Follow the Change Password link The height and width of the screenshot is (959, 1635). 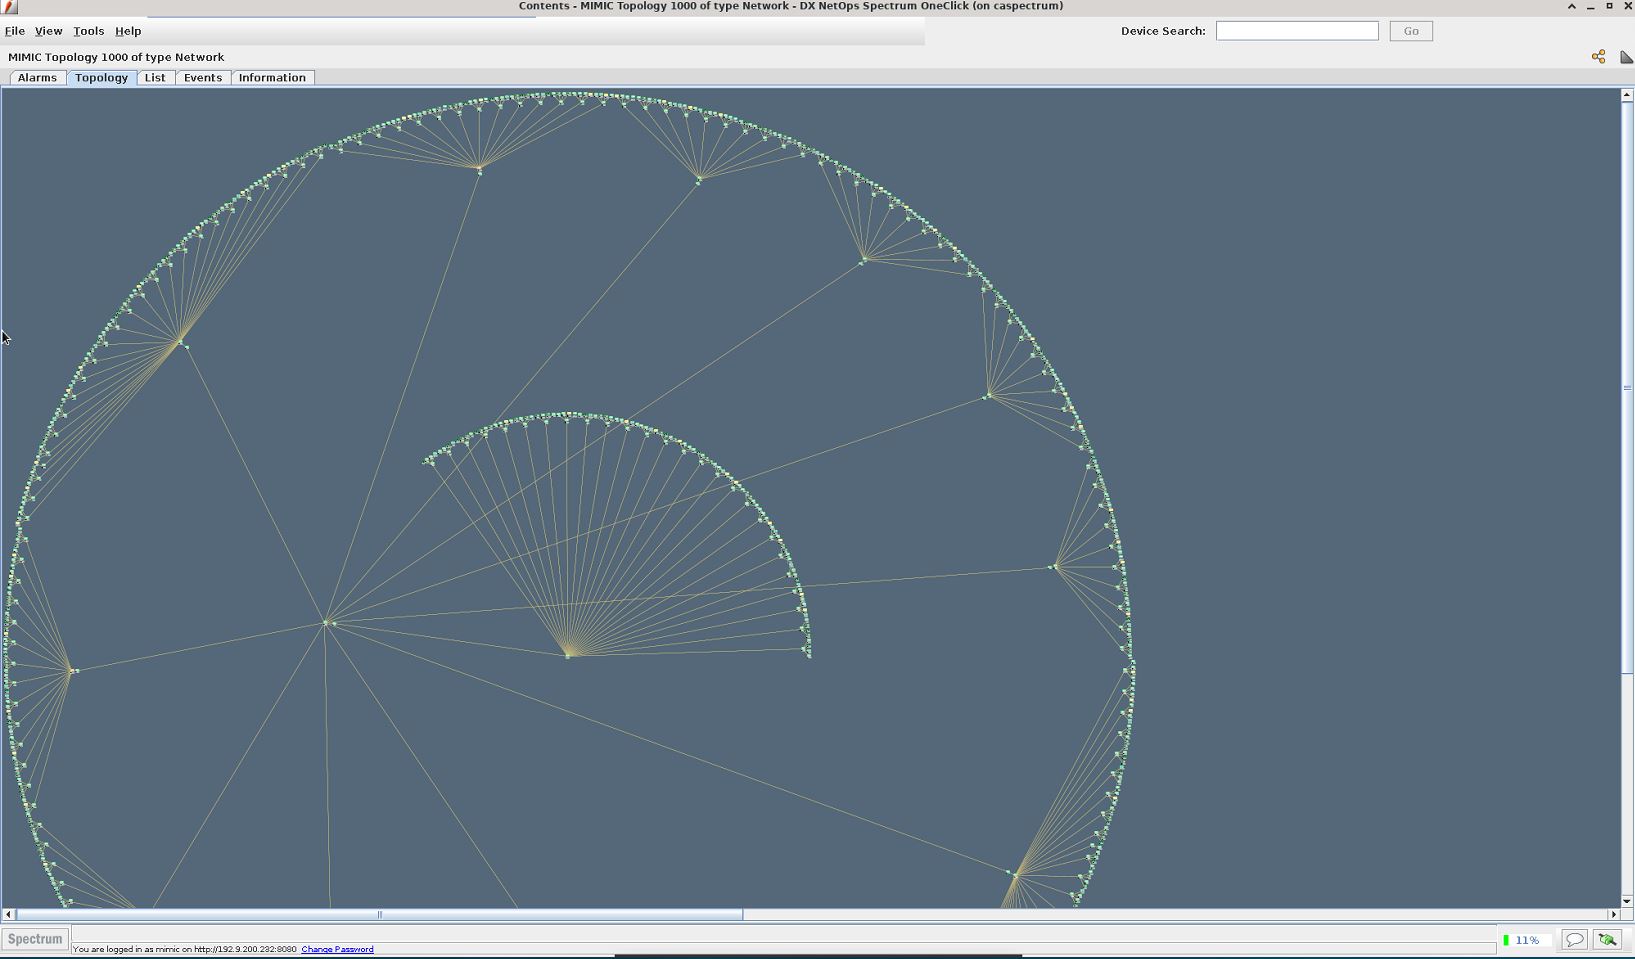[x=337, y=949]
